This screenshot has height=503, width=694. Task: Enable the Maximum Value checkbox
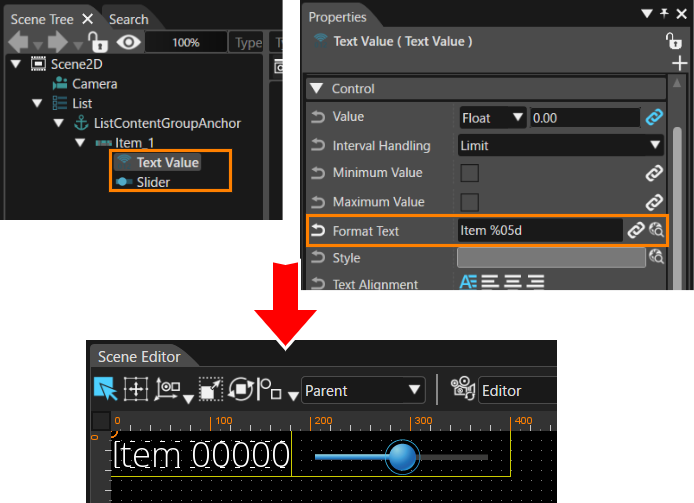469,202
